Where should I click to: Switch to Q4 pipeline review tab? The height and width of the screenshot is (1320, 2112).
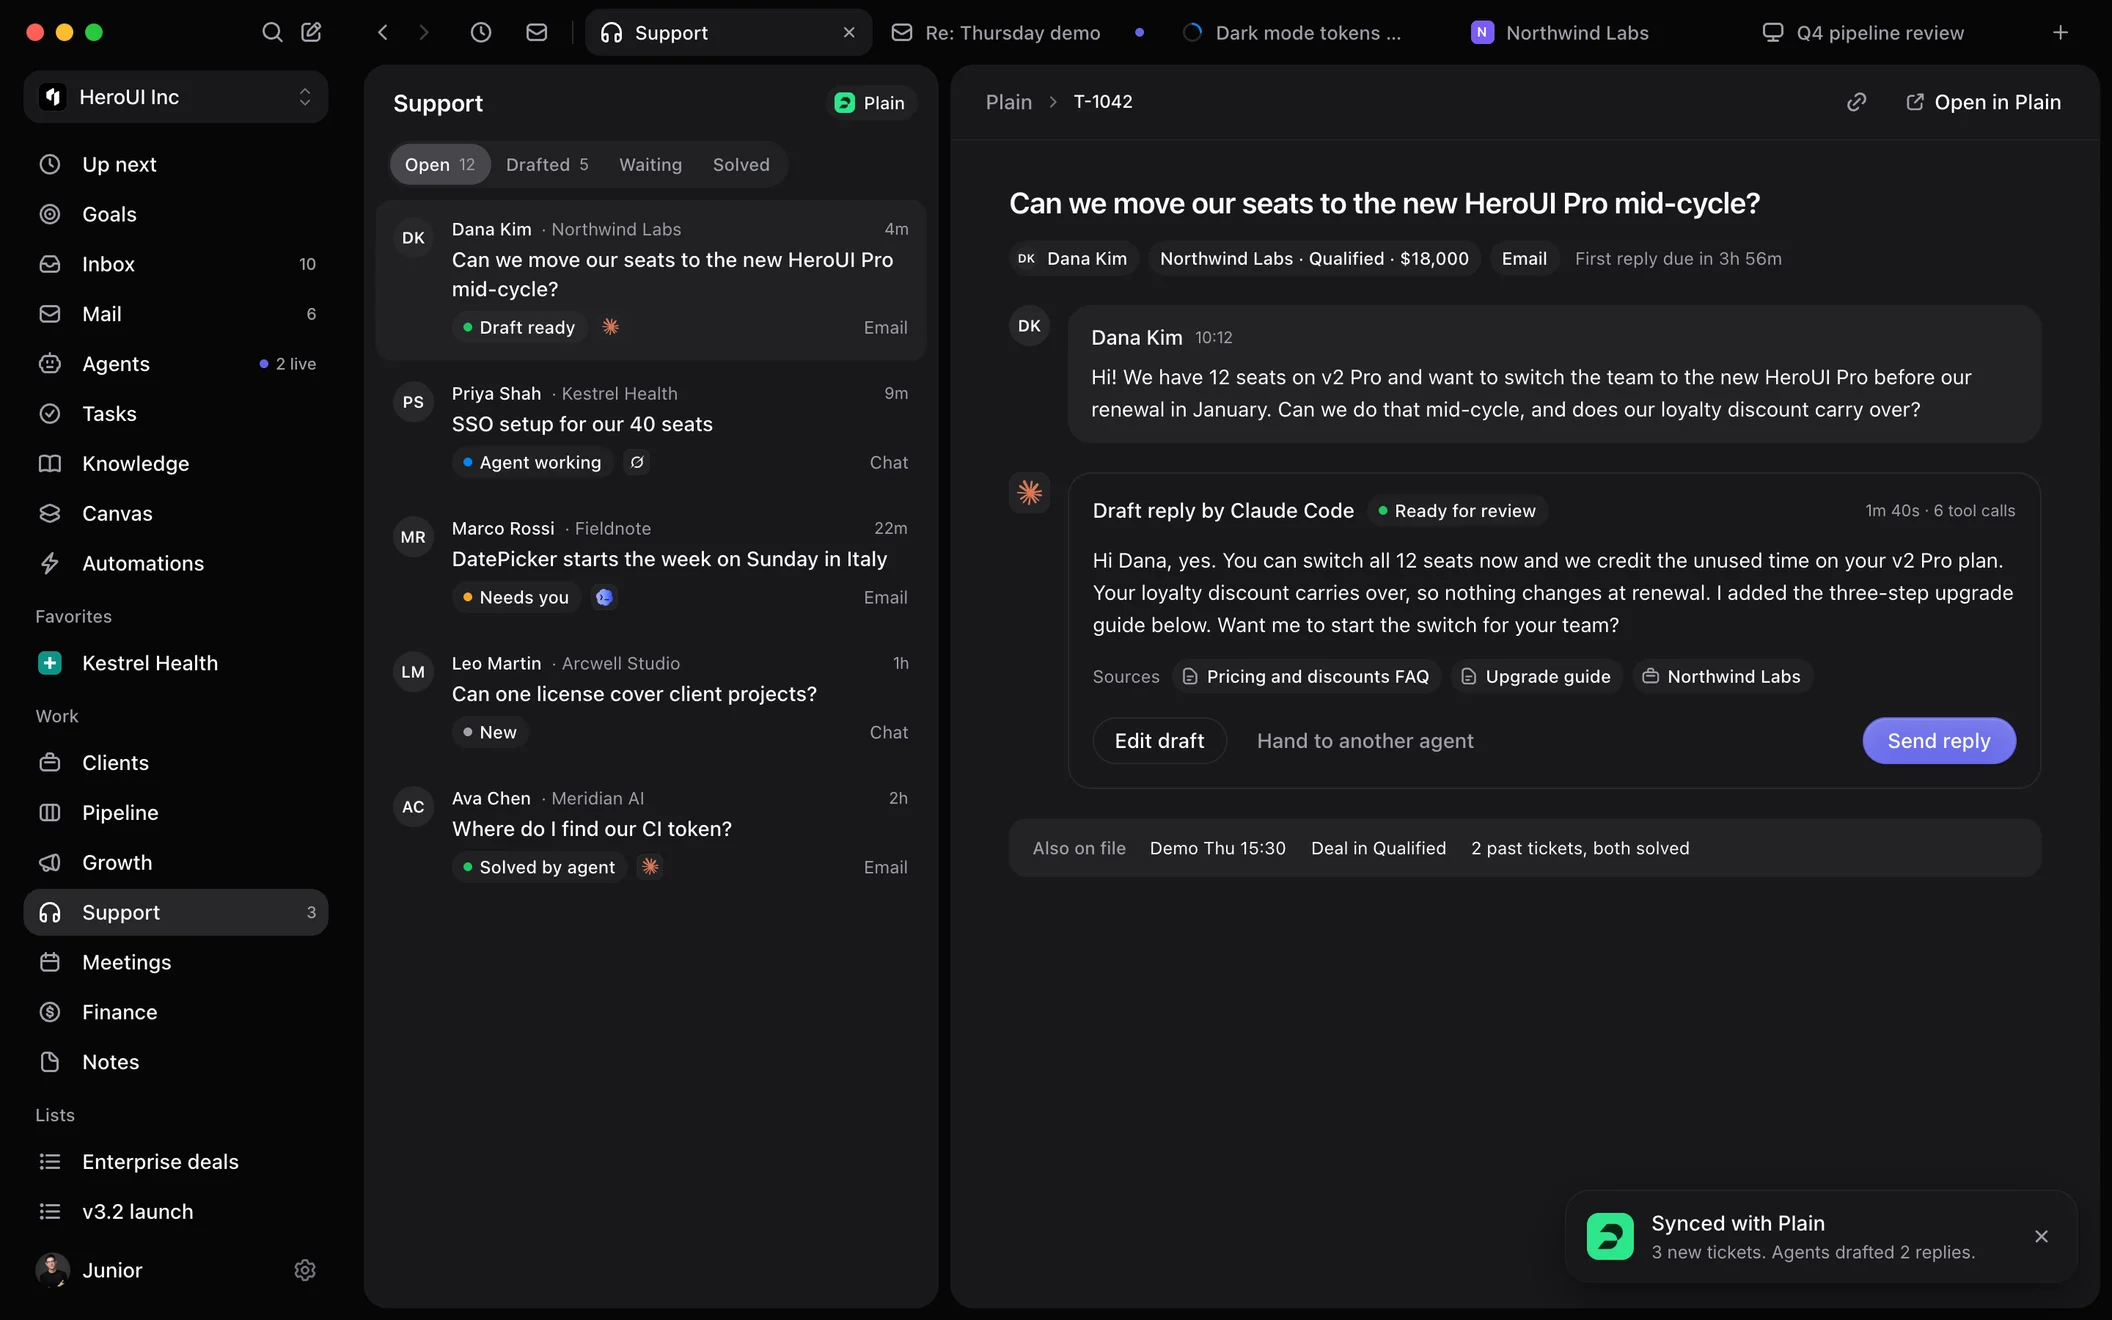(x=1880, y=32)
